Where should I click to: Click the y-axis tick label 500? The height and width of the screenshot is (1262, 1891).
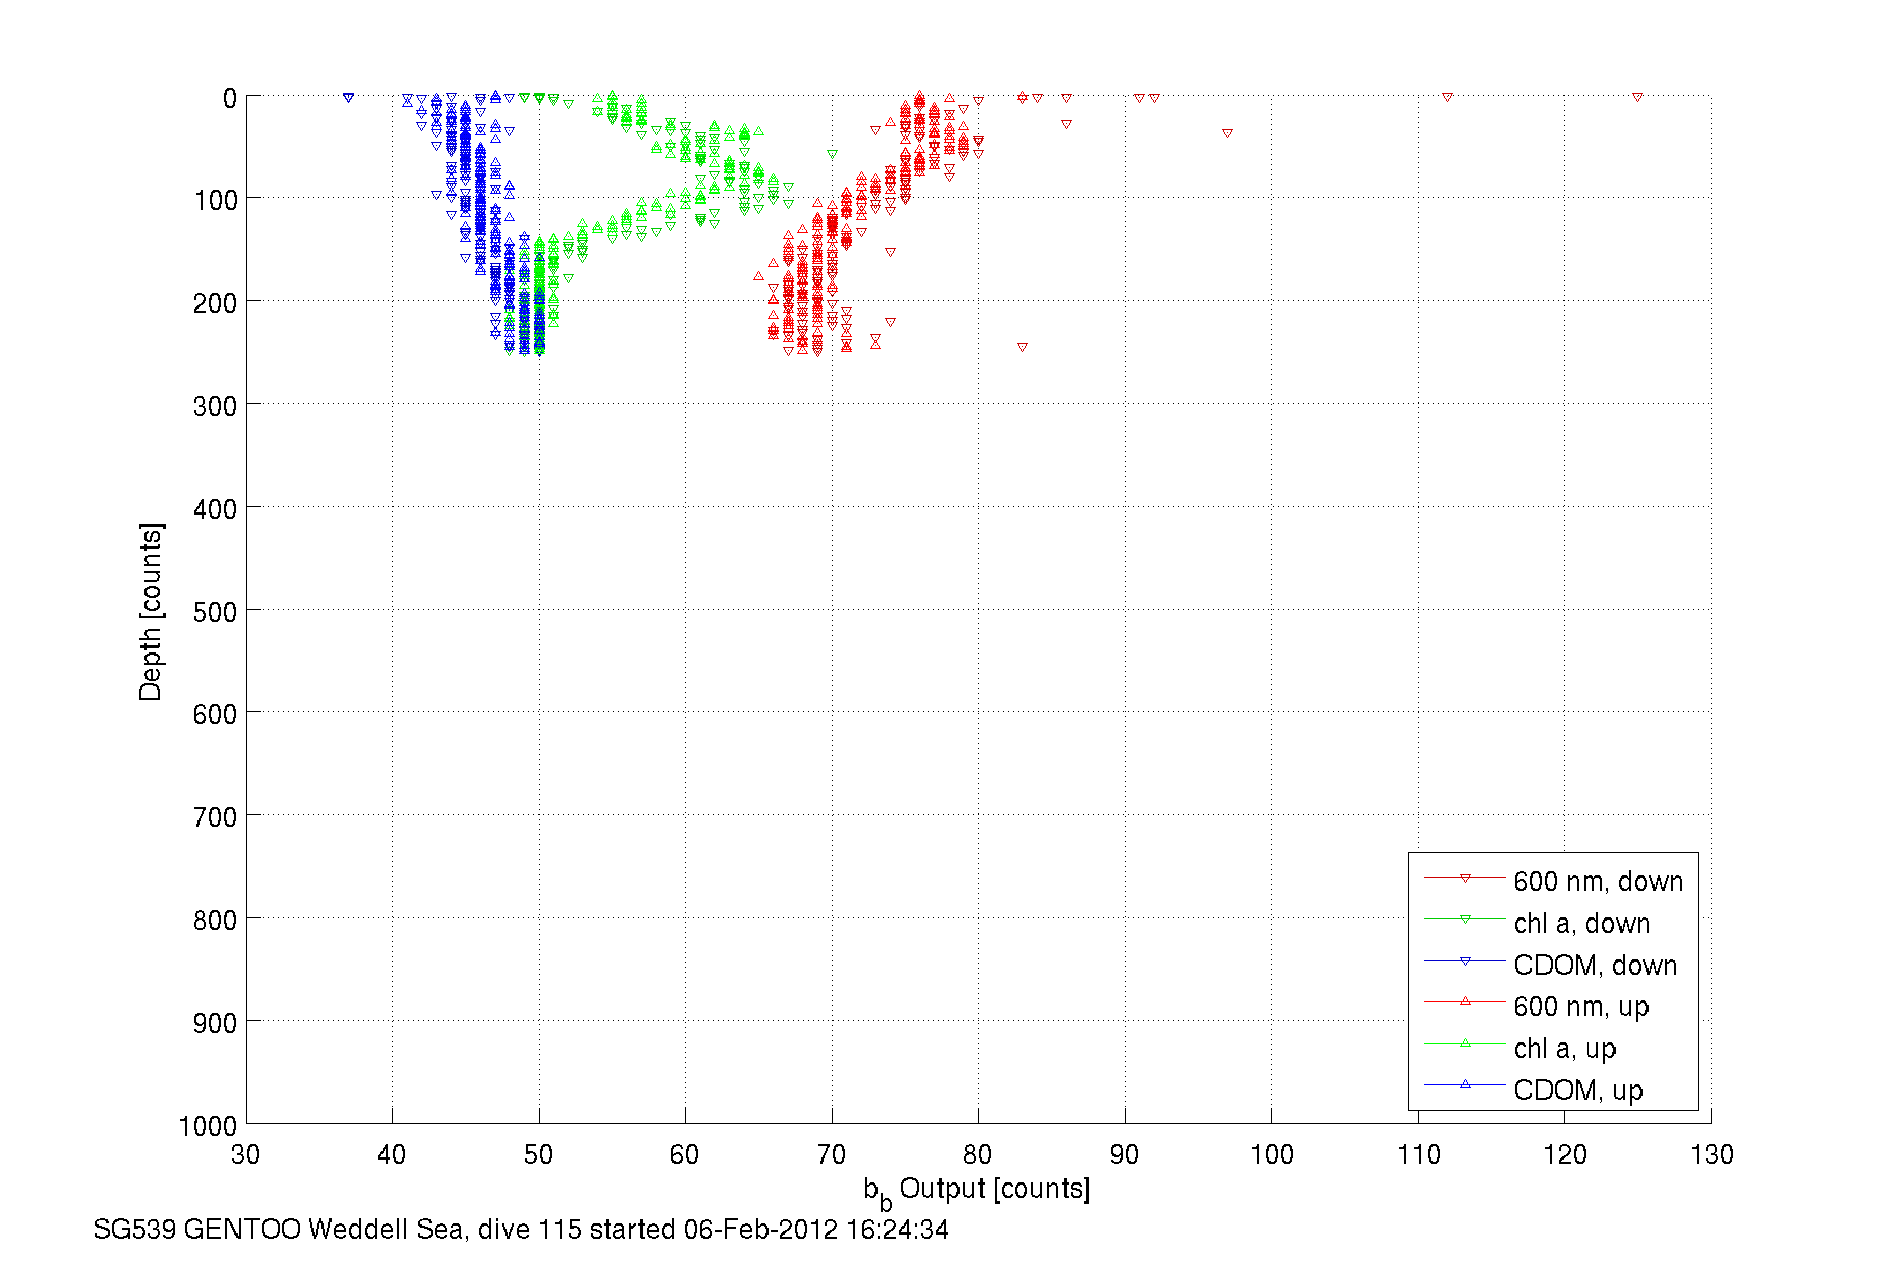(215, 612)
